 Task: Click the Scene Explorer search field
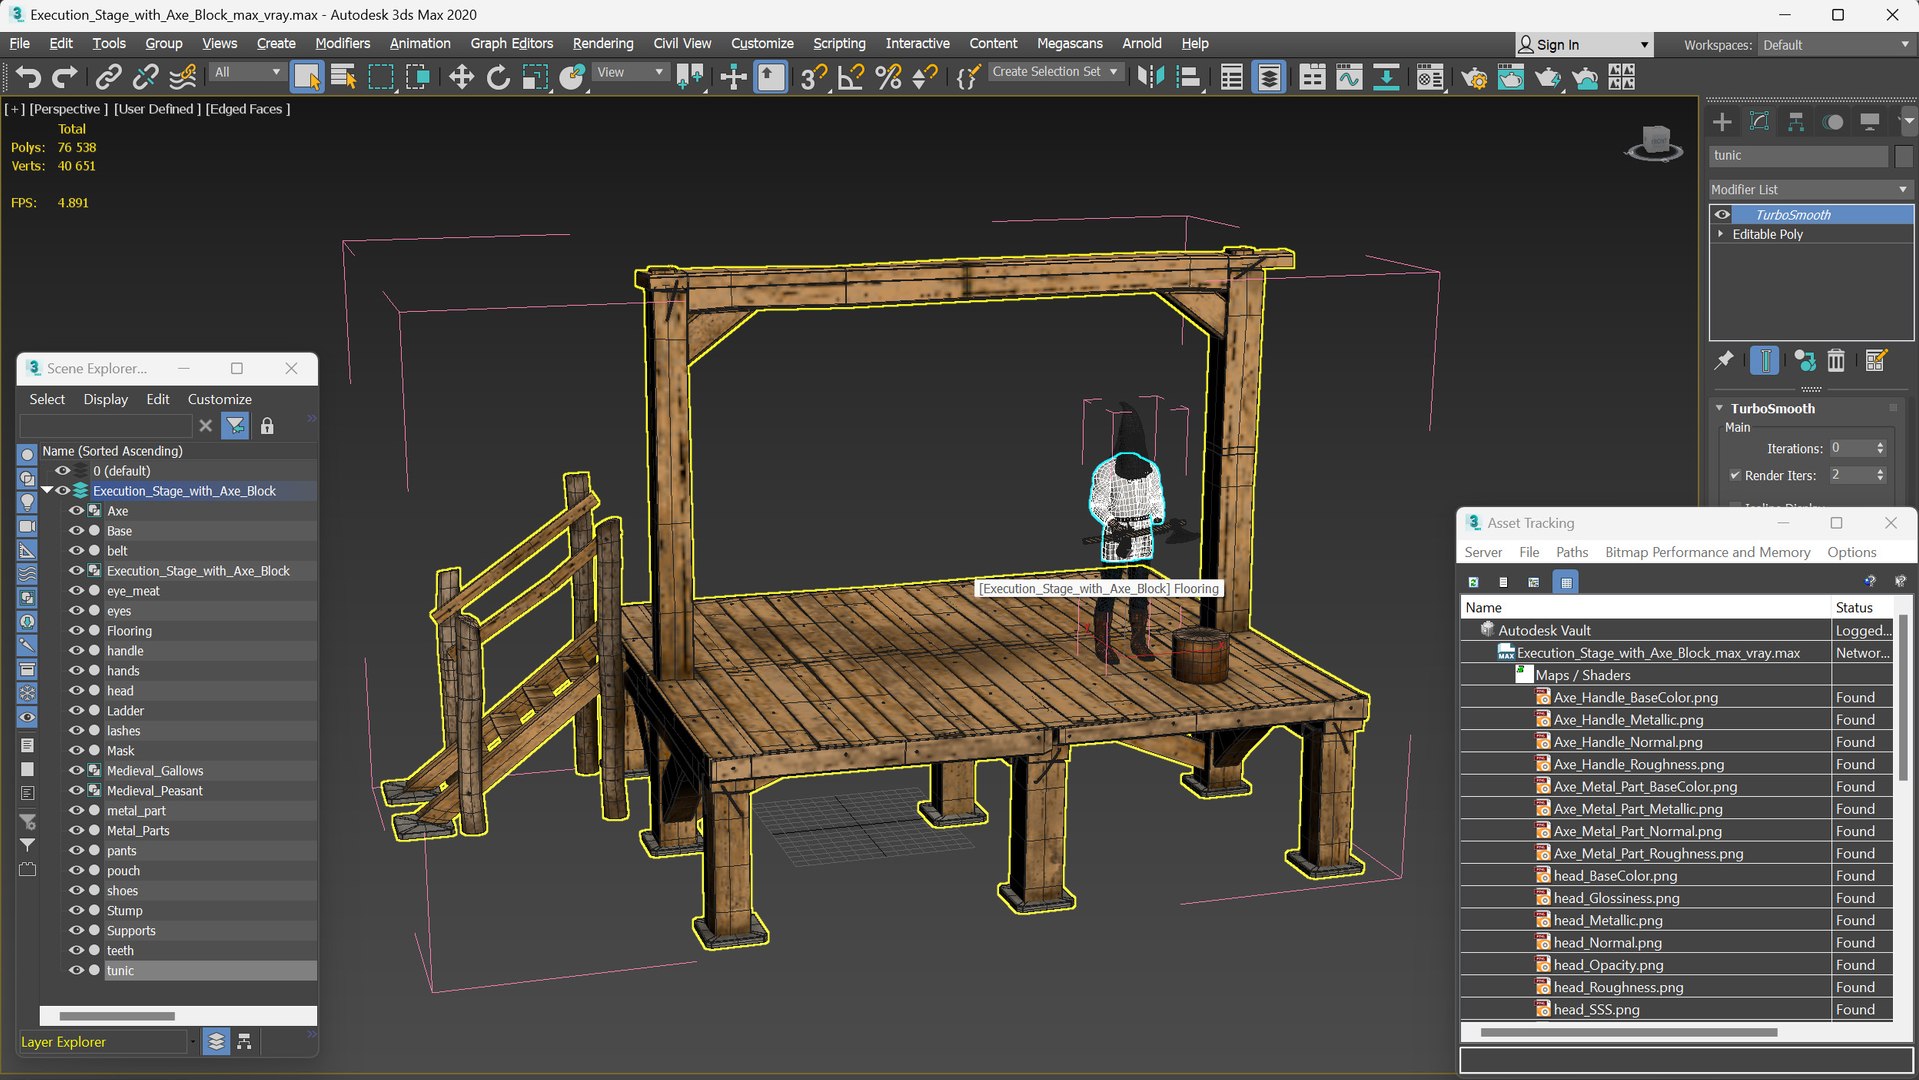(106, 426)
